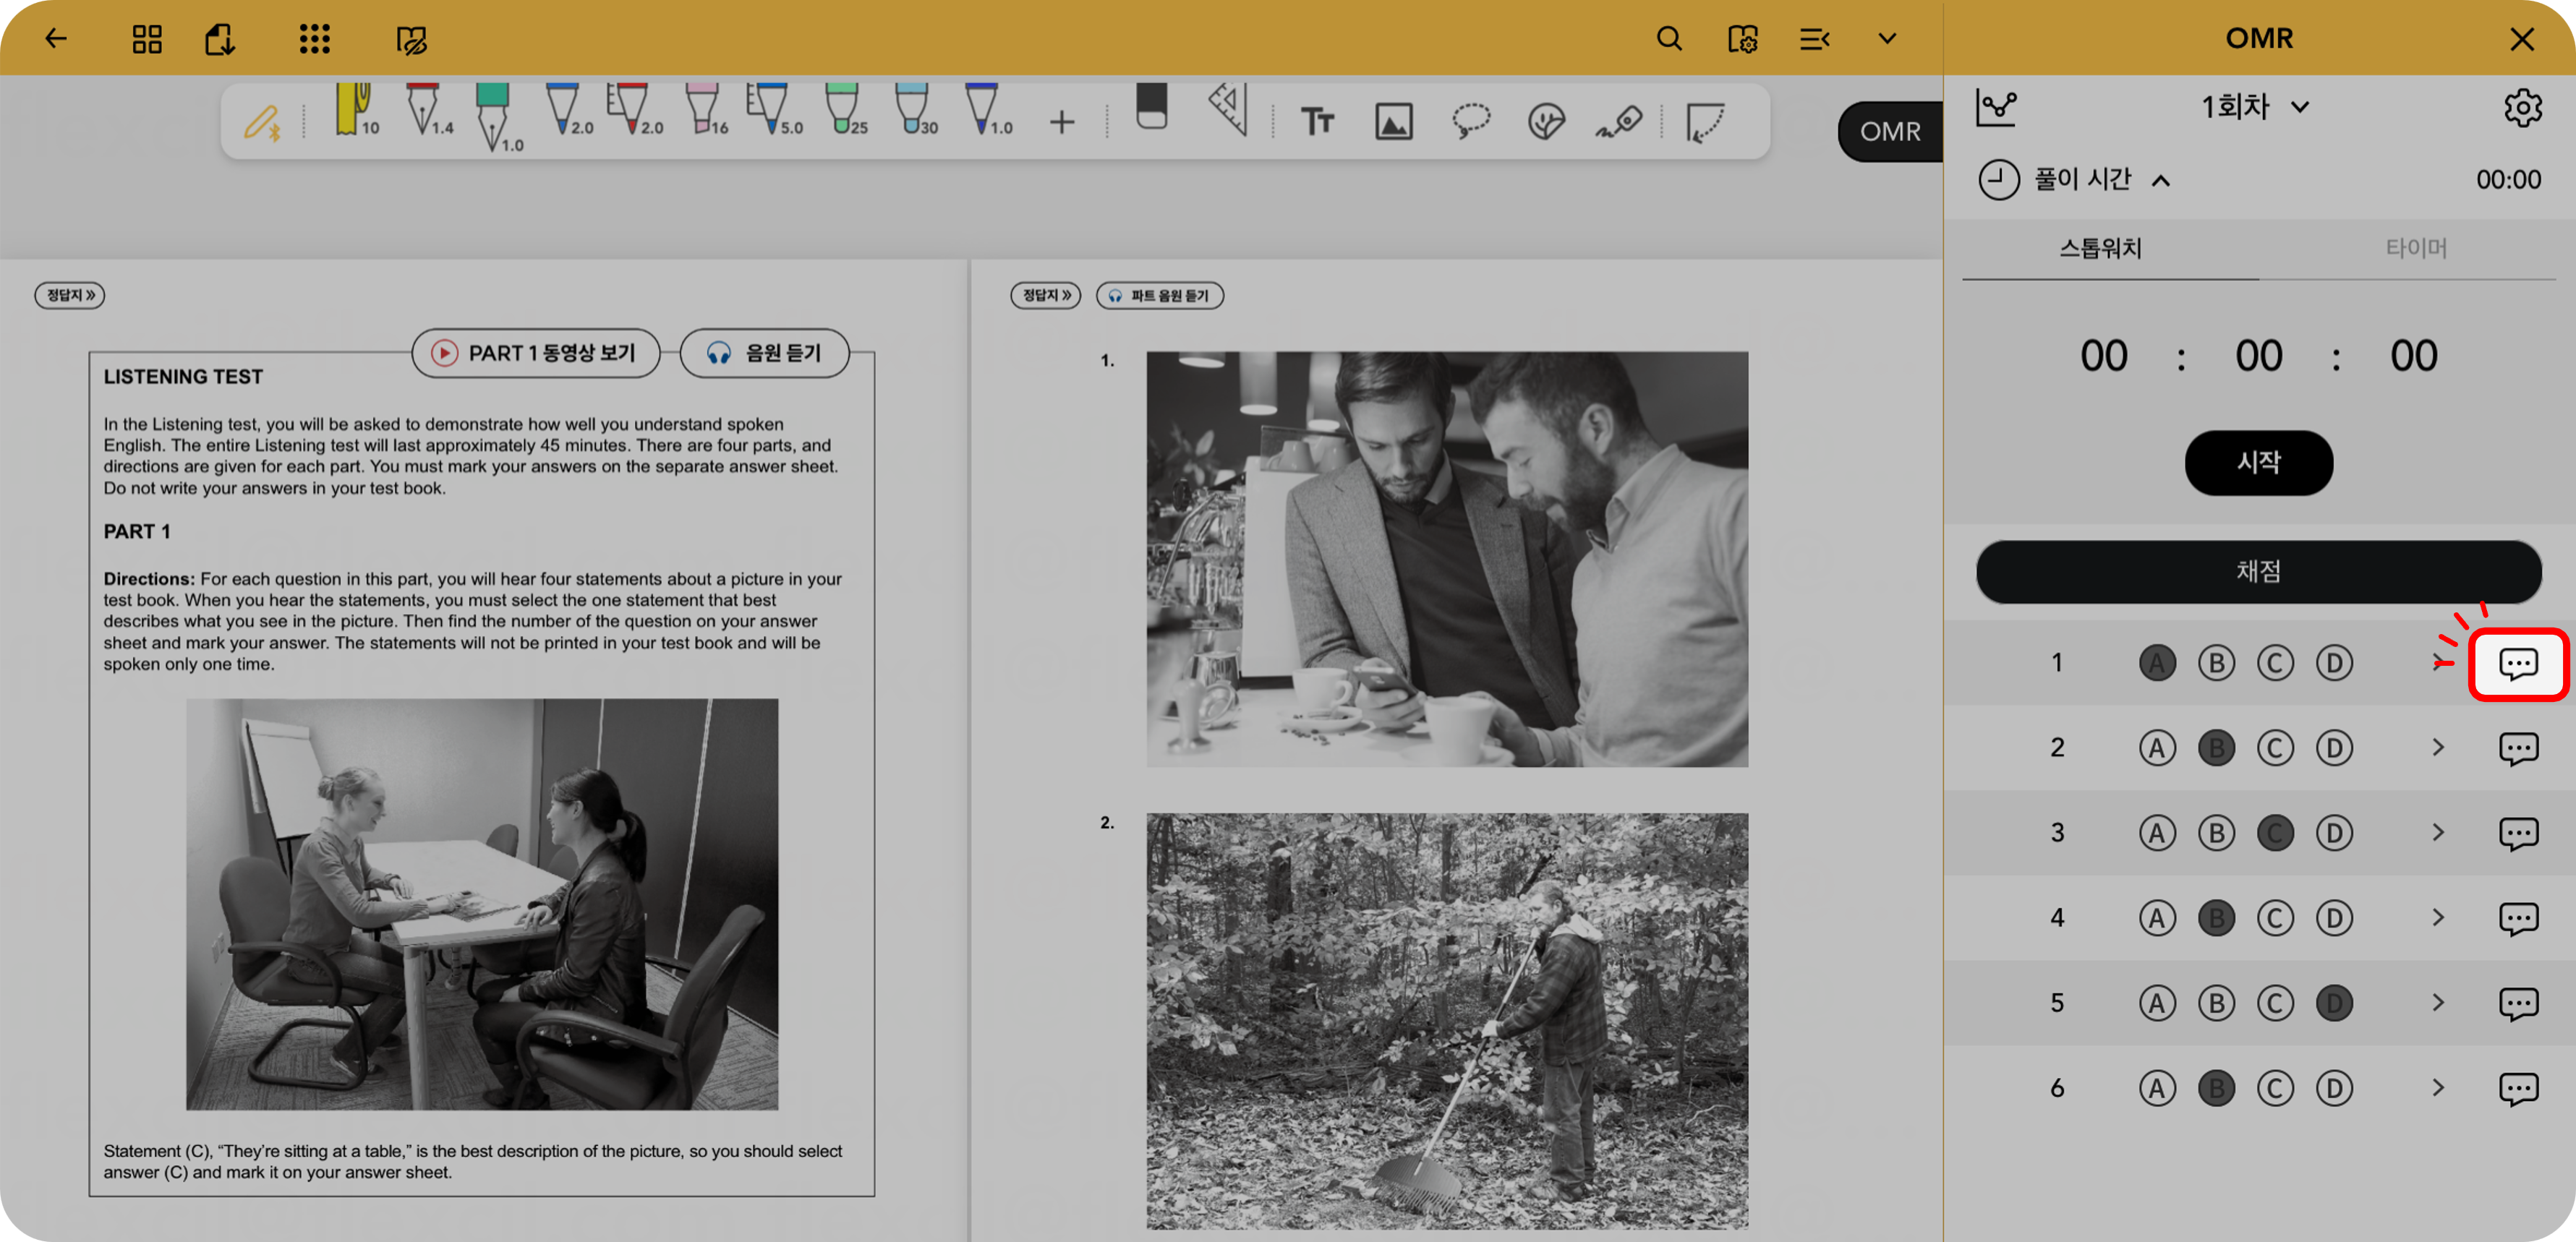Open 정답지 link on right page
Screen dimensions: 2576x1242
click(1046, 295)
